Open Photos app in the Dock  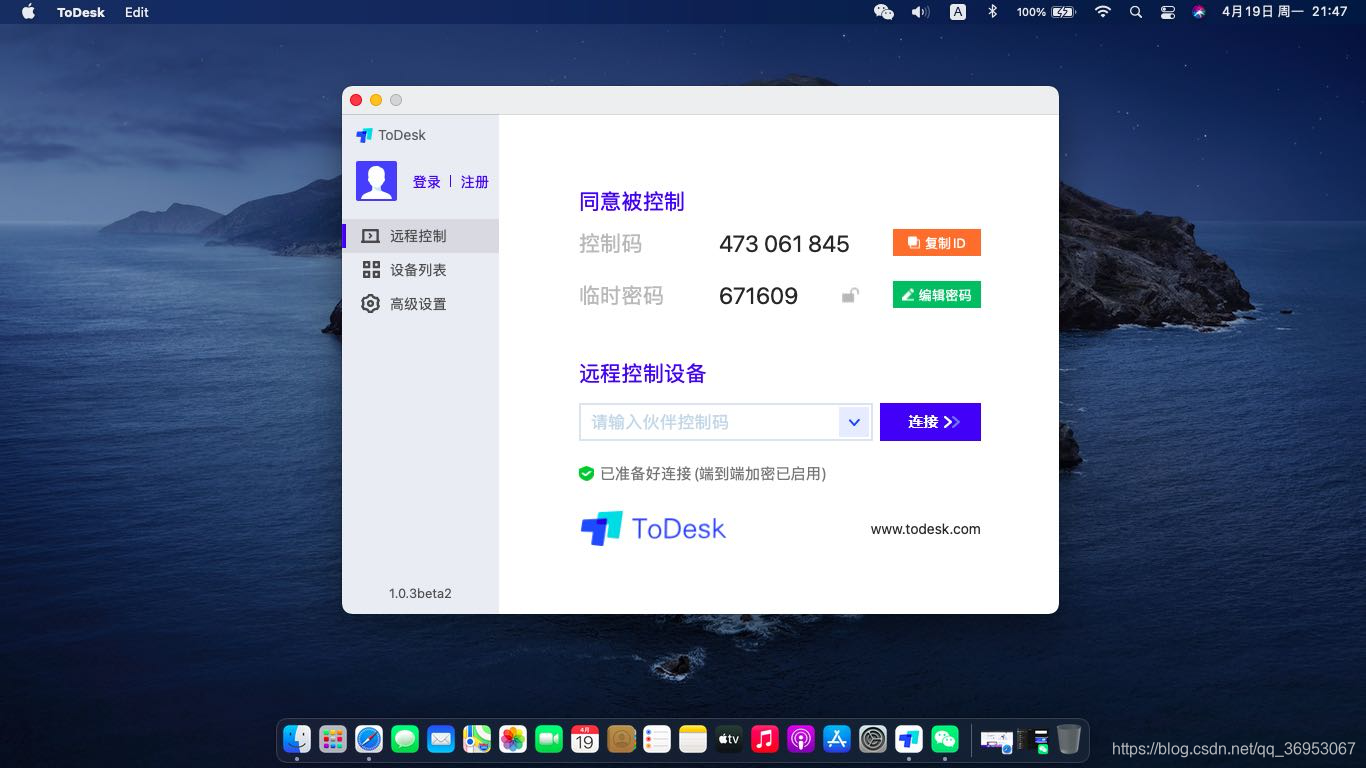point(513,739)
